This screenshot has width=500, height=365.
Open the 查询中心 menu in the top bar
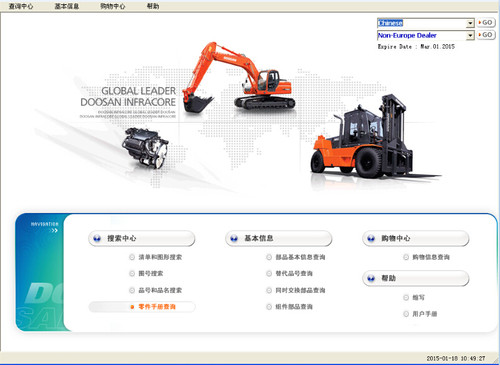[21, 6]
